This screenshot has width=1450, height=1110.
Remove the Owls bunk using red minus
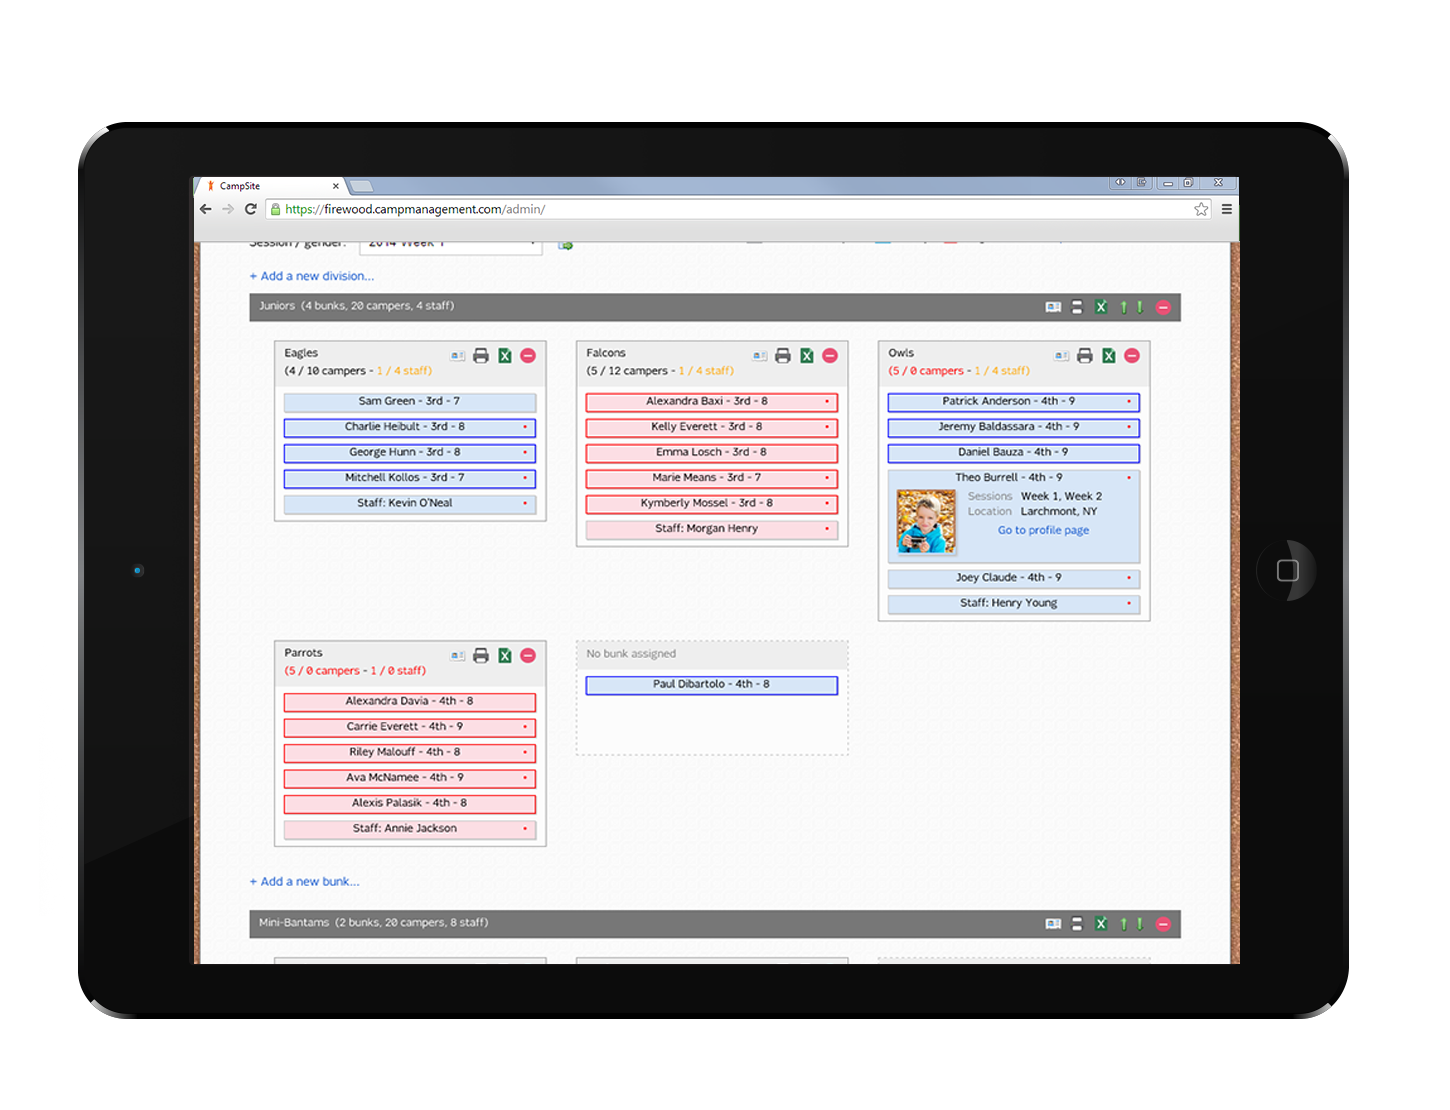pyautogui.click(x=1132, y=356)
